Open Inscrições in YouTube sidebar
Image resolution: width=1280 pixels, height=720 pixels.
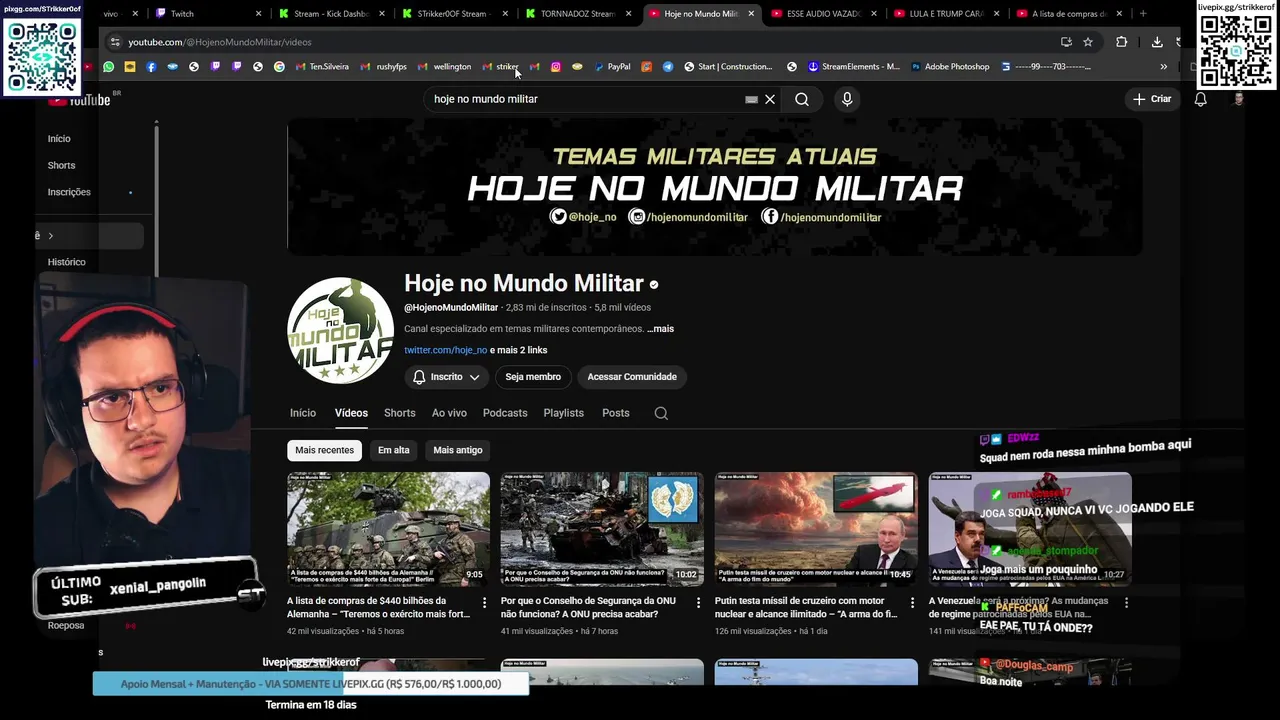coord(69,192)
